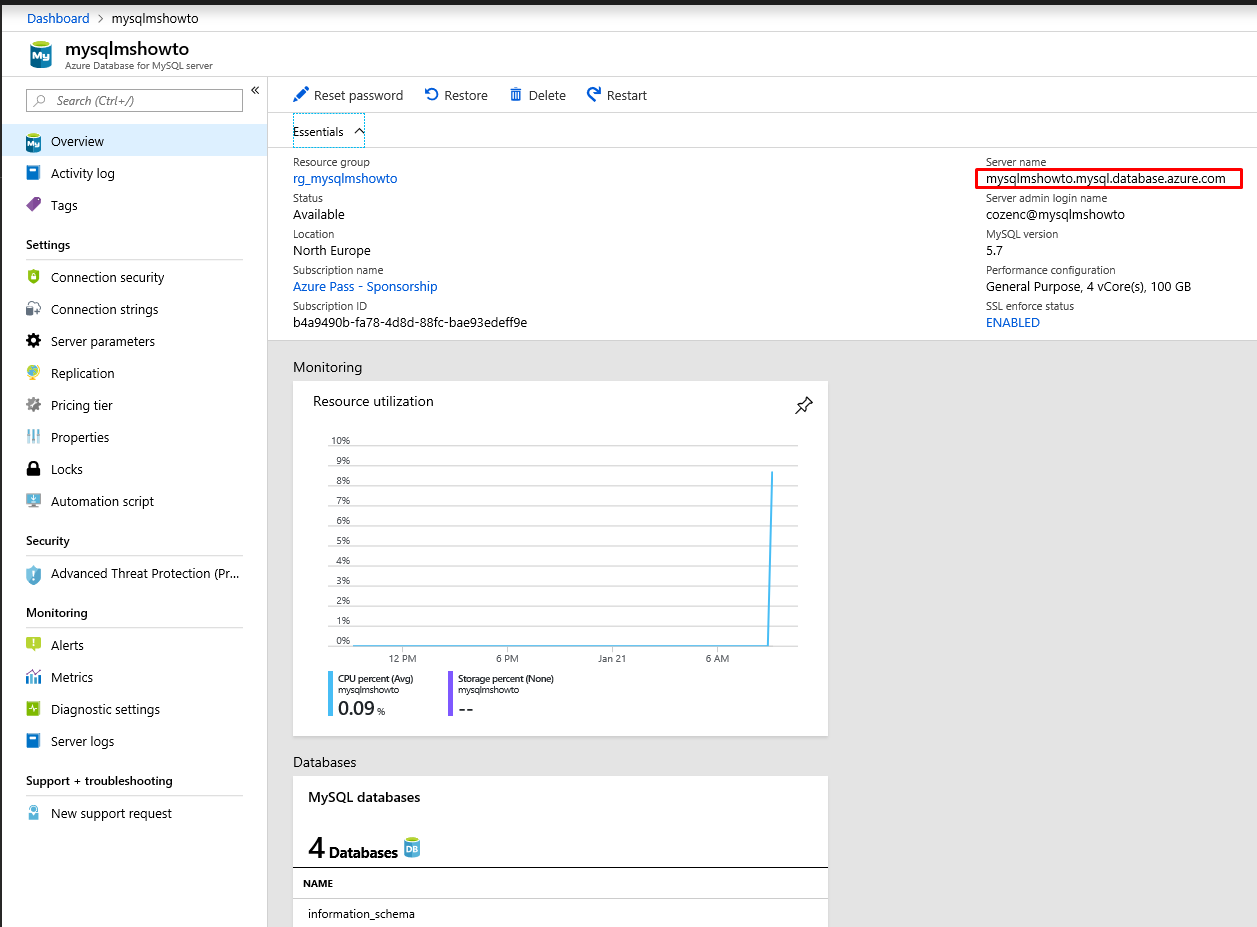Click the Restore button label

coord(466,95)
